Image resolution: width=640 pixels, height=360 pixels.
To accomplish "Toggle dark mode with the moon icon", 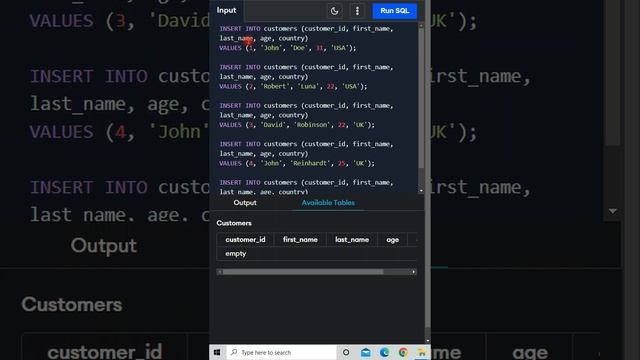I will [x=334, y=11].
